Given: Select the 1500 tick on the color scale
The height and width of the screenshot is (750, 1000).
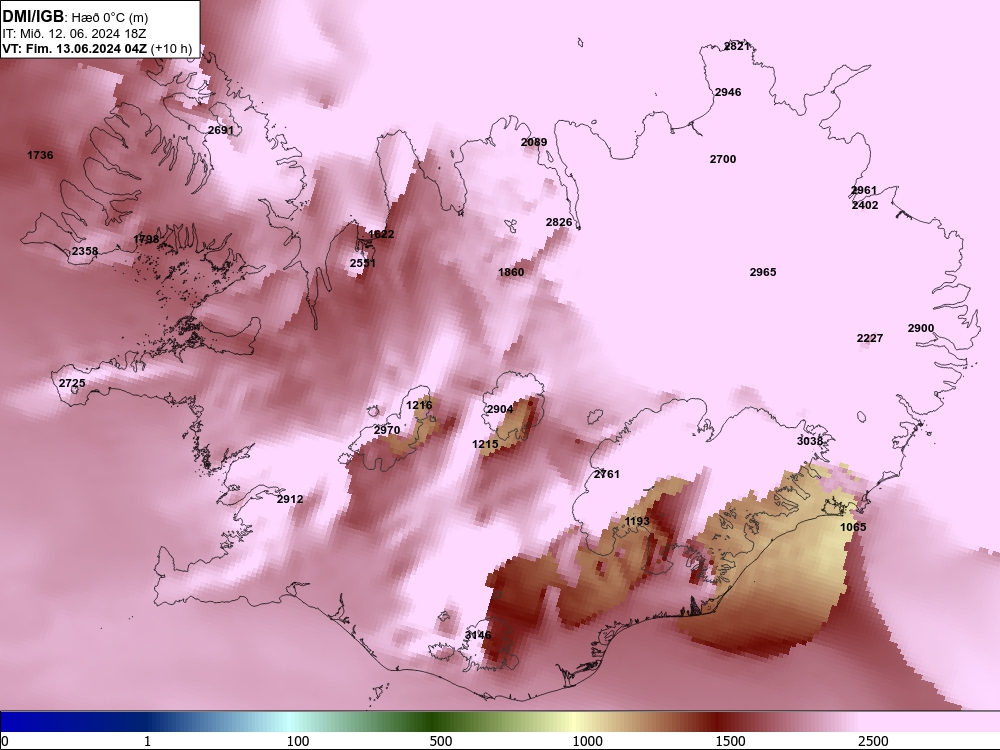Looking at the screenshot, I should 730,741.
